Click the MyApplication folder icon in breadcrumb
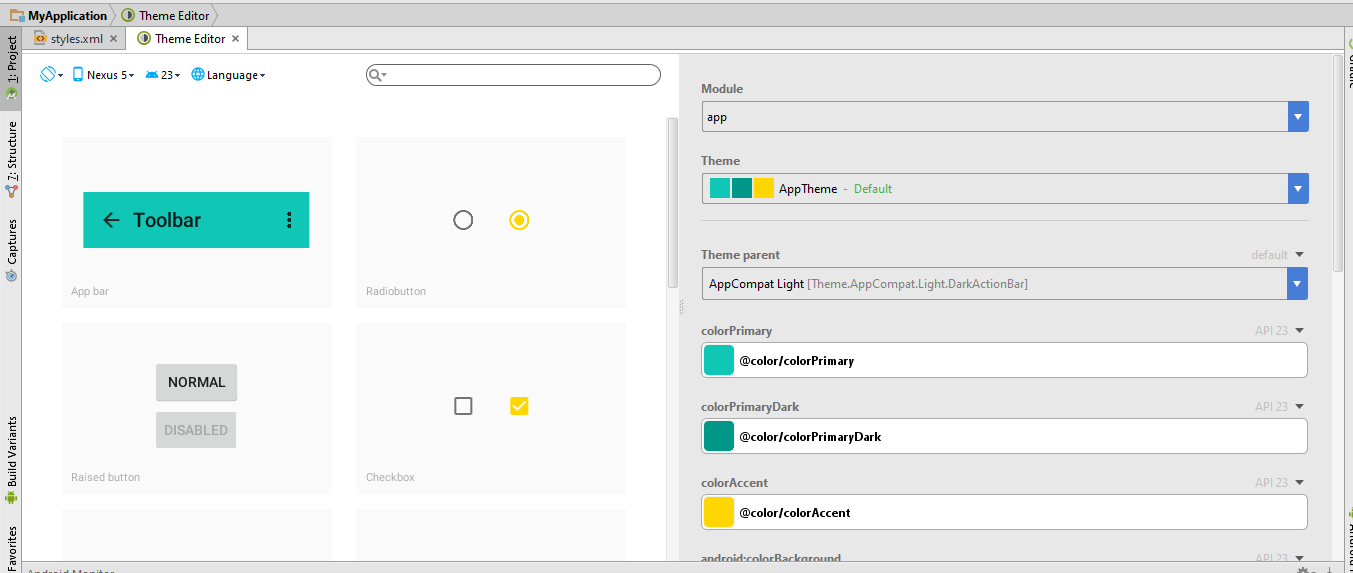The height and width of the screenshot is (573, 1353). [x=17, y=16]
